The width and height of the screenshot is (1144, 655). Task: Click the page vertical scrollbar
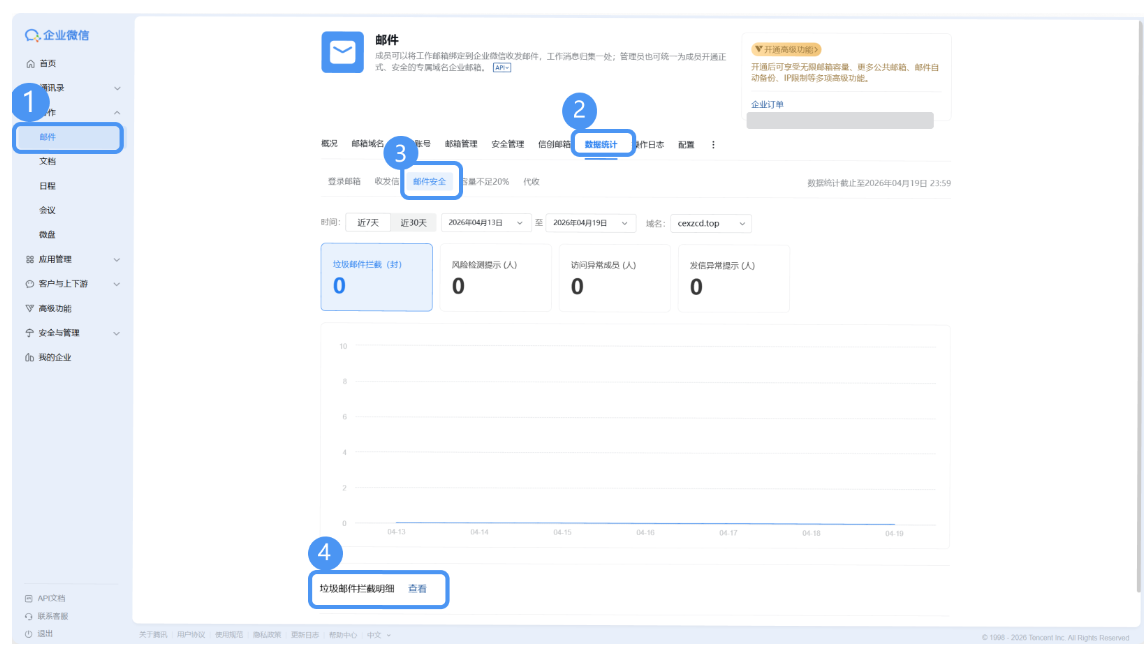[x=1139, y=306]
